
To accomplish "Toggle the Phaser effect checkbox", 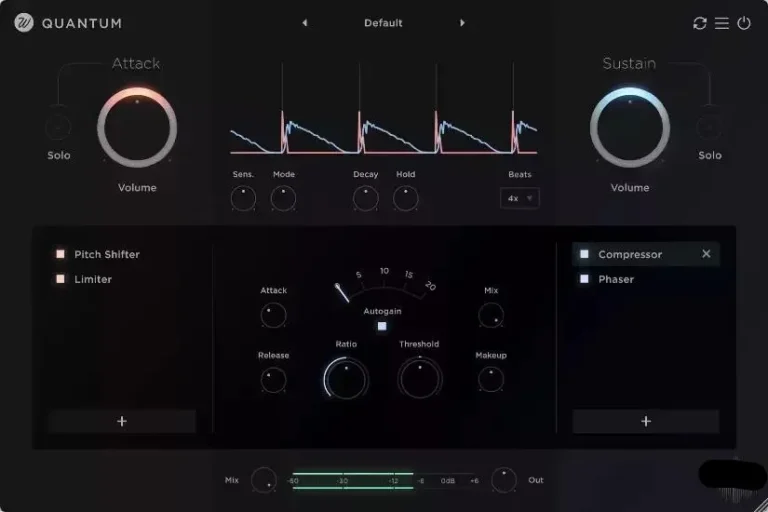I will (584, 279).
